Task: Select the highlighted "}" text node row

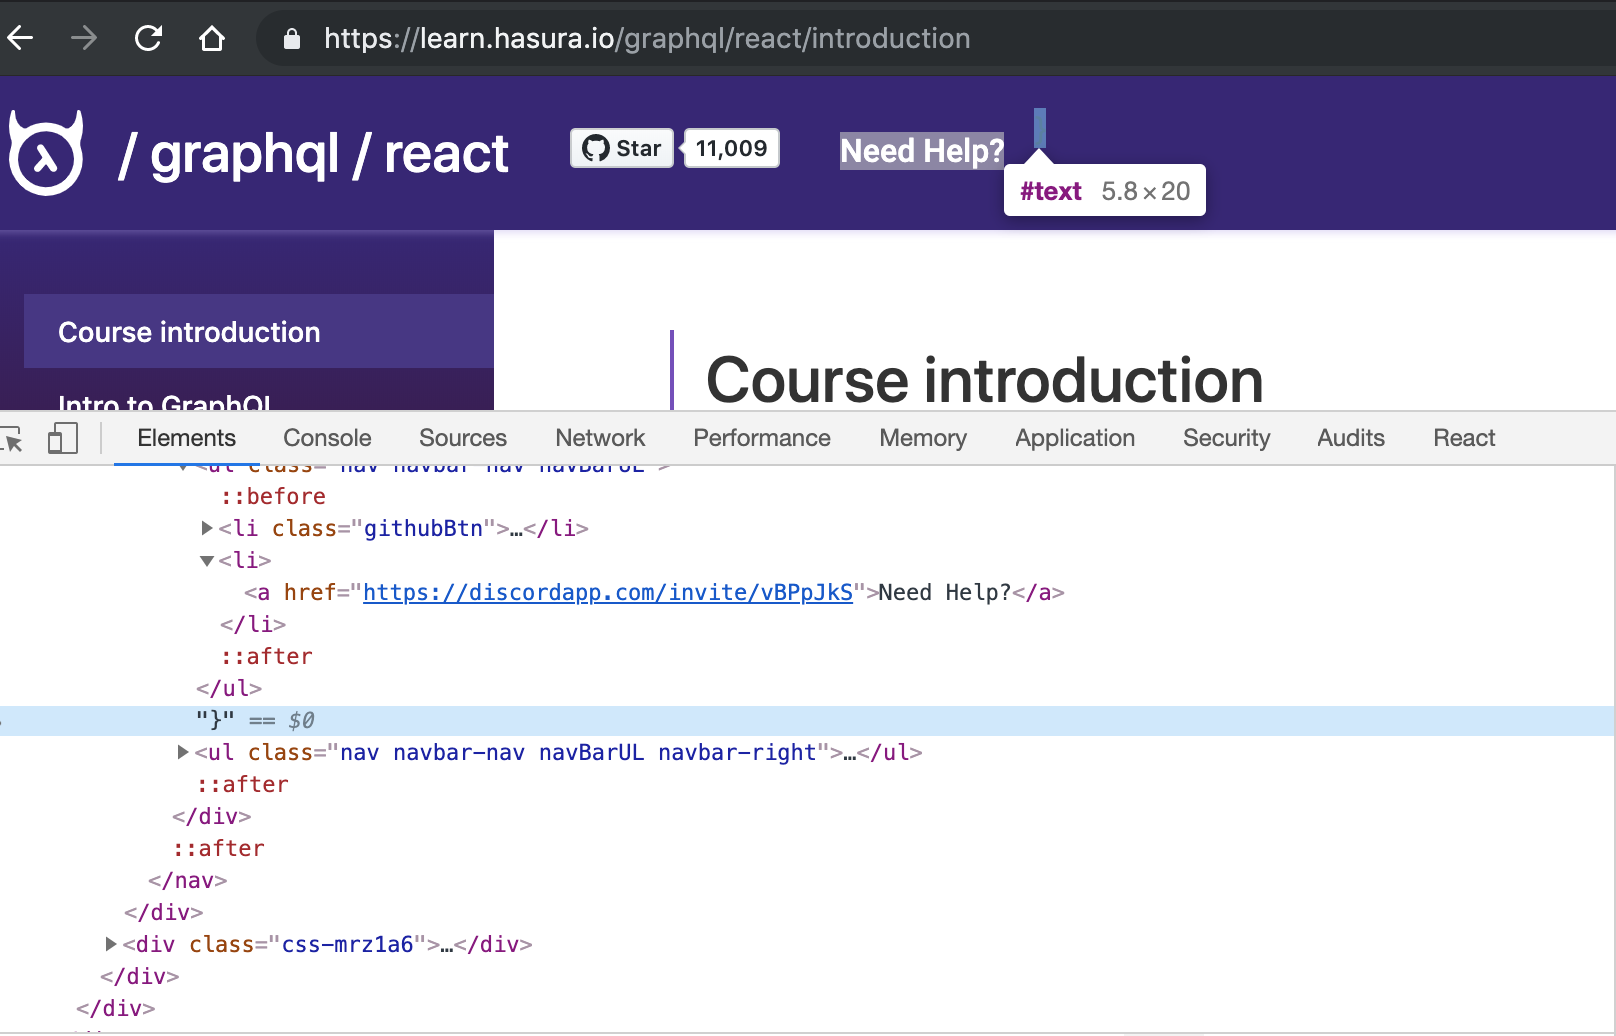Action: point(808,720)
